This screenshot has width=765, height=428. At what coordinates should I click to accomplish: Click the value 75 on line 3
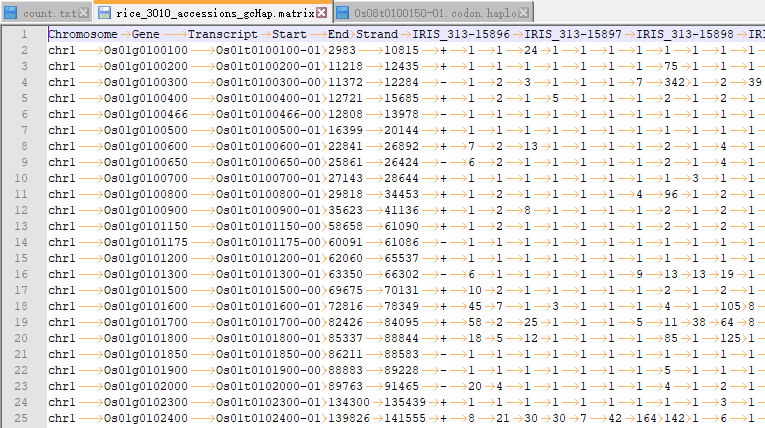click(671, 66)
